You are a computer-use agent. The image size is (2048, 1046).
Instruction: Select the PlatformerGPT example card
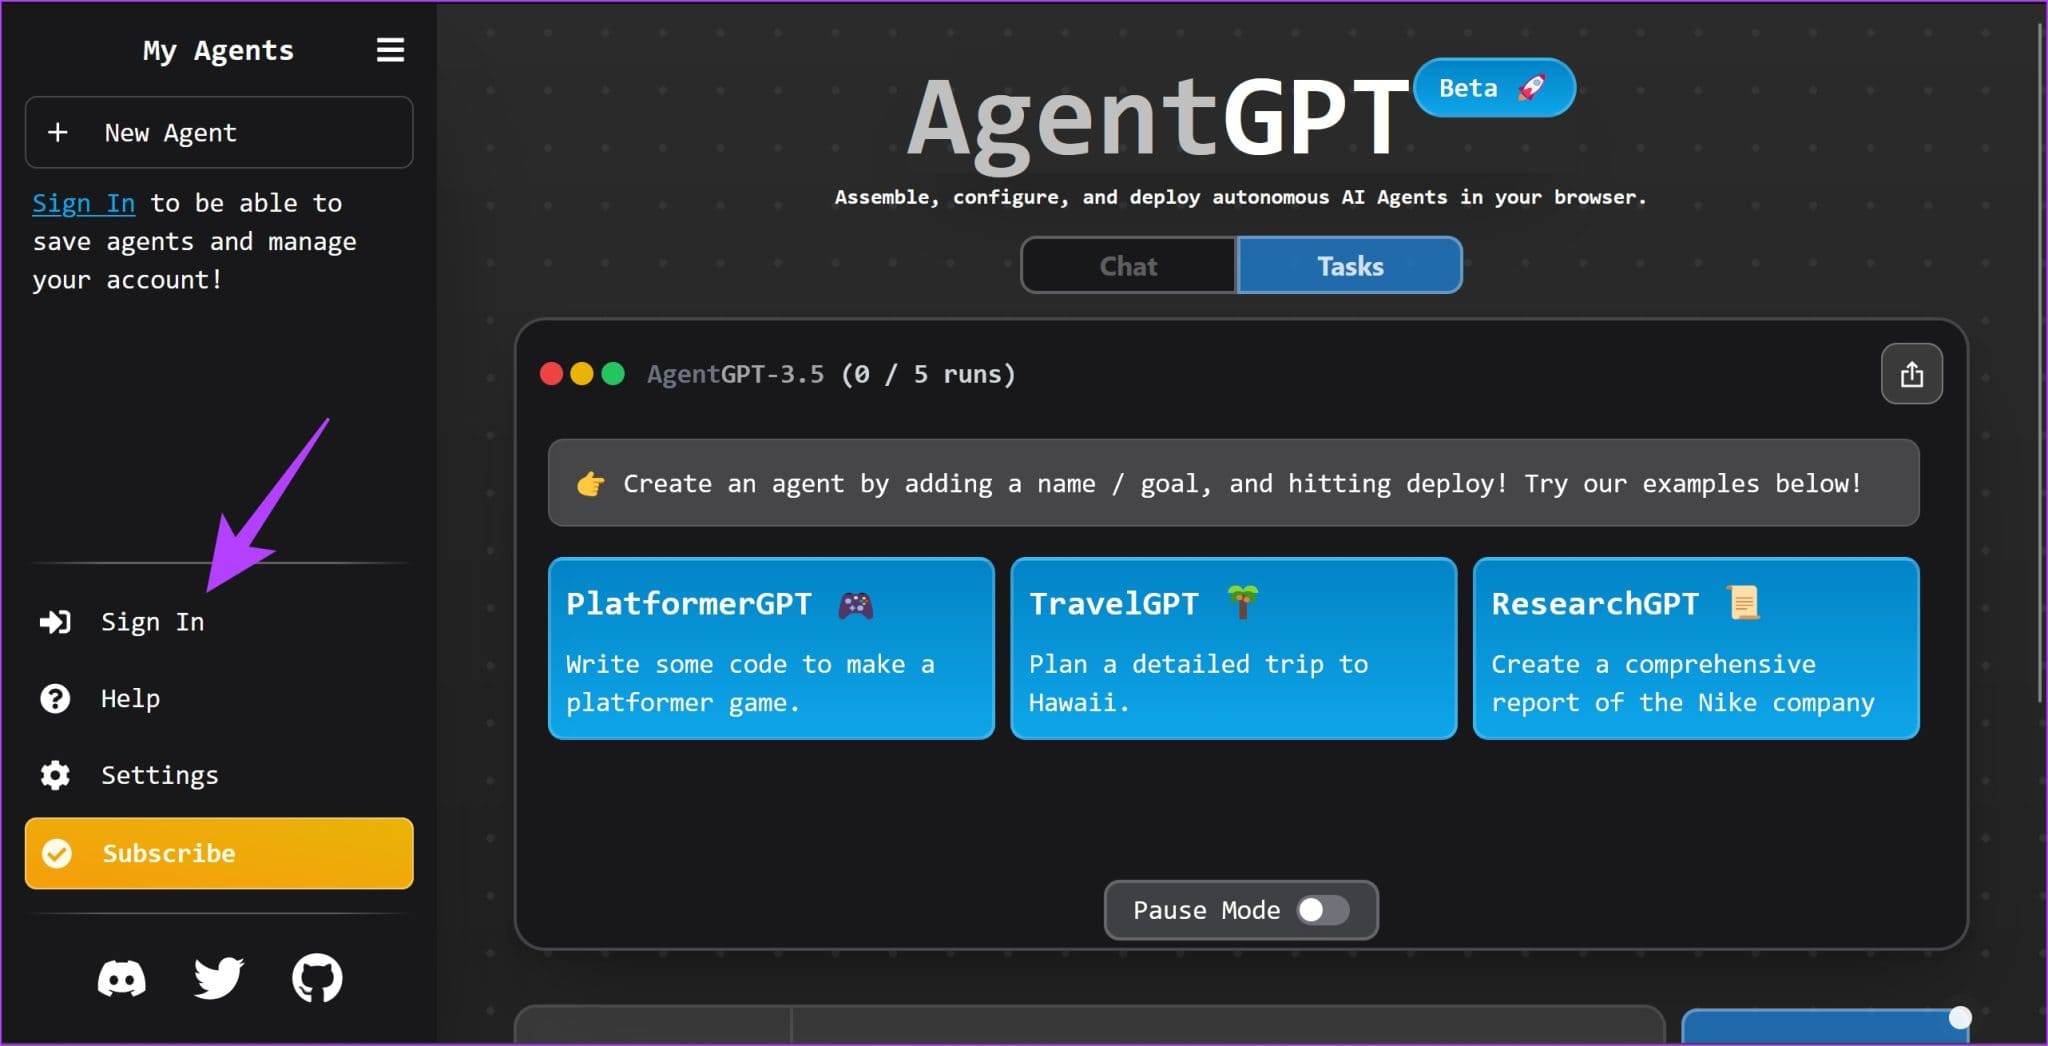[771, 648]
